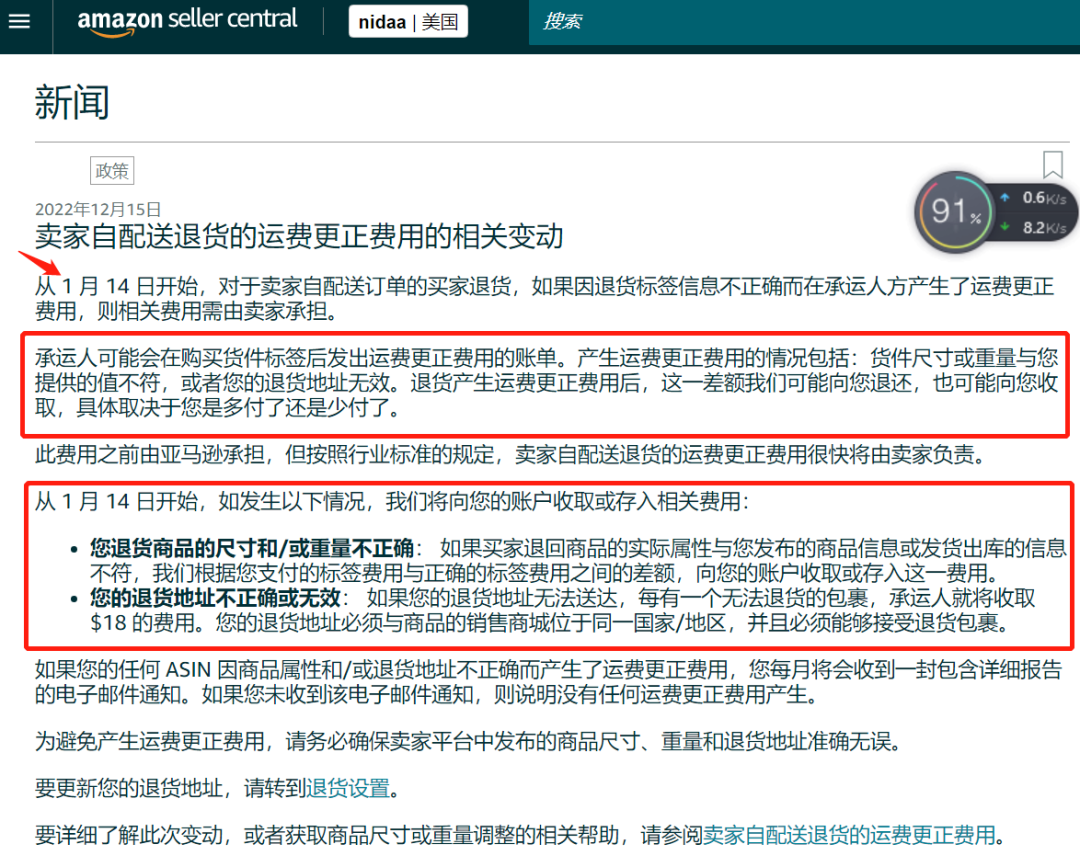Click the article headline 卖家自配送退货的运费更正费用的相关变动
The height and width of the screenshot is (867, 1080).
(x=300, y=236)
